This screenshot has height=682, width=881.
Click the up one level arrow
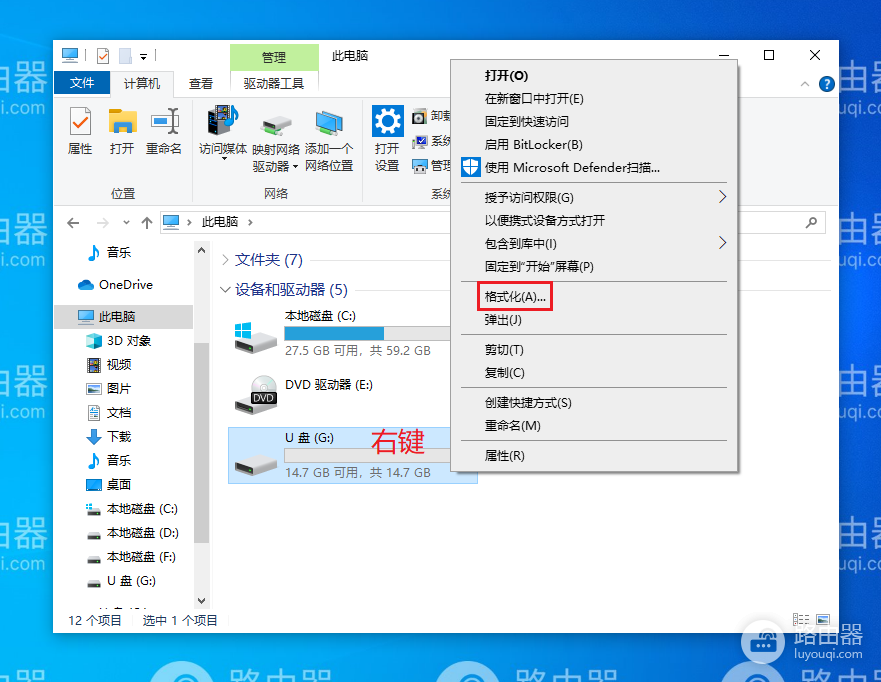coord(147,223)
